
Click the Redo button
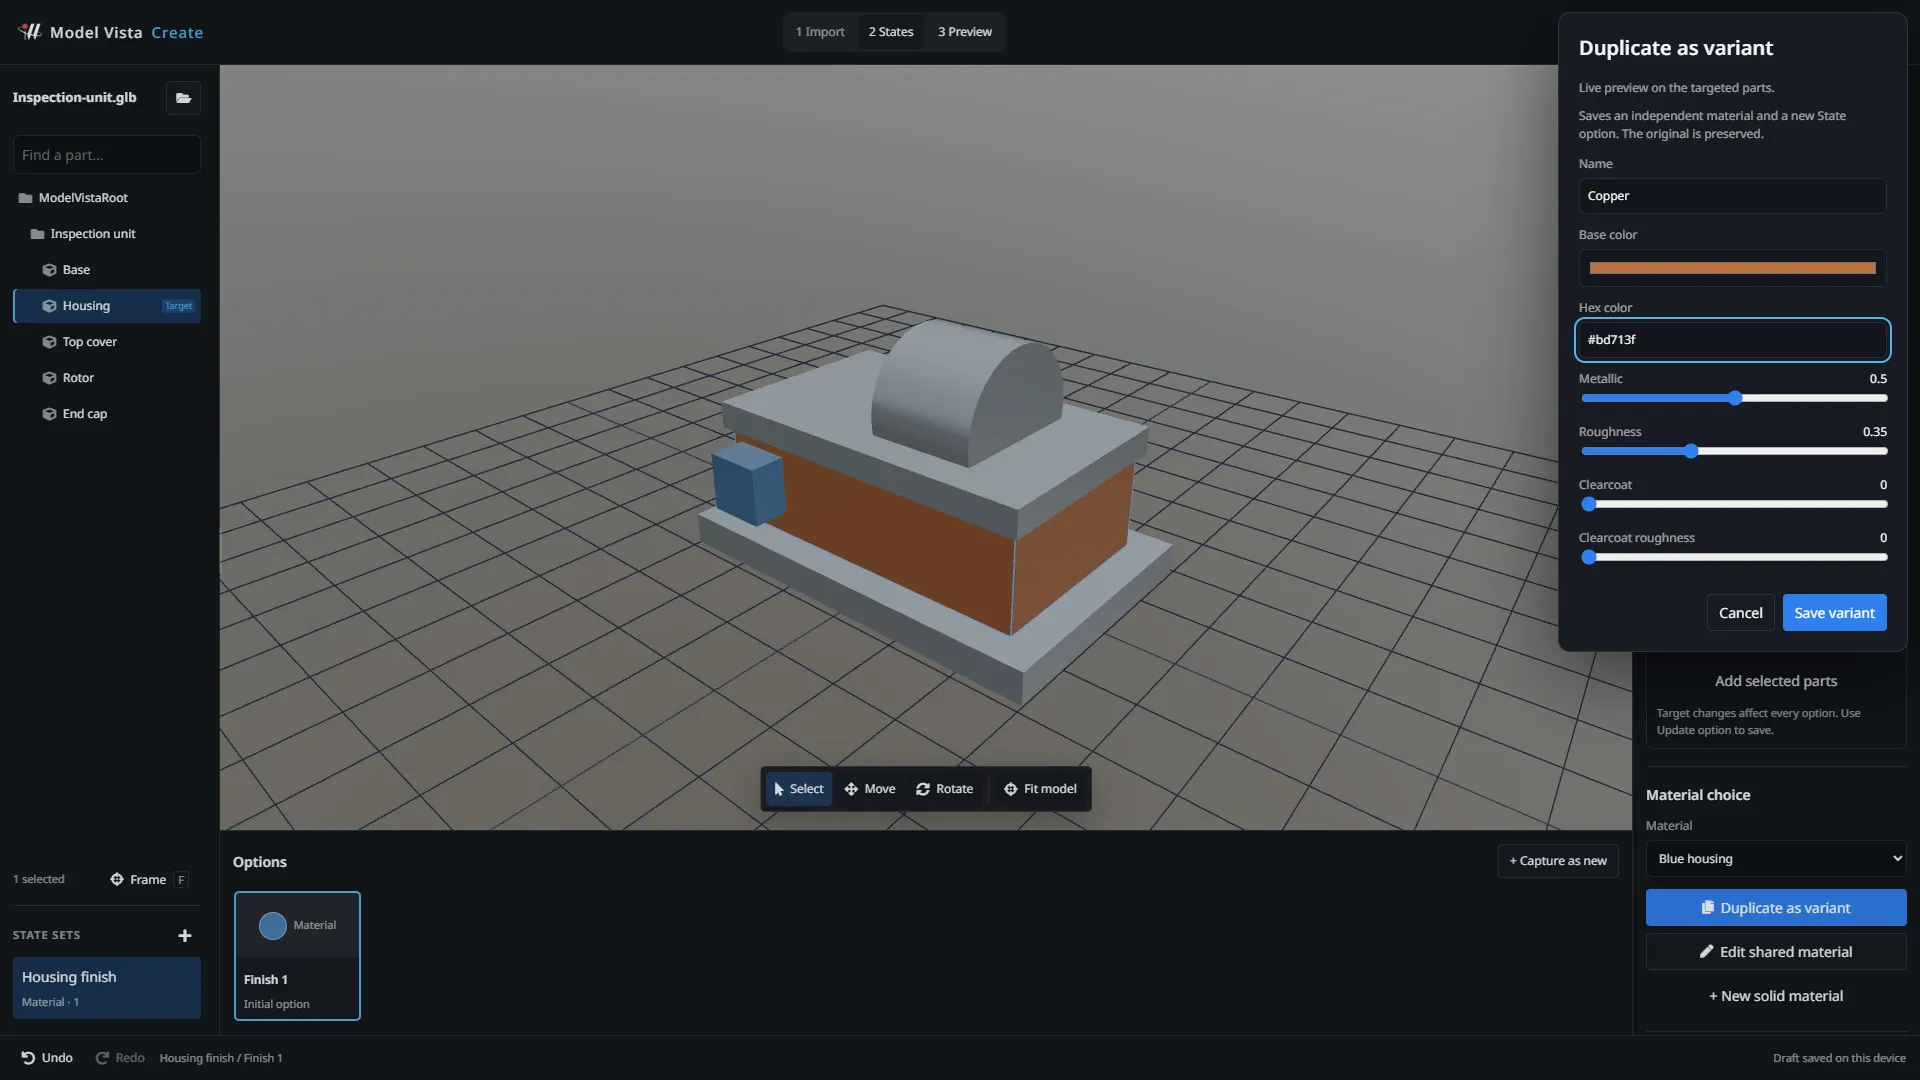pyautogui.click(x=120, y=1058)
